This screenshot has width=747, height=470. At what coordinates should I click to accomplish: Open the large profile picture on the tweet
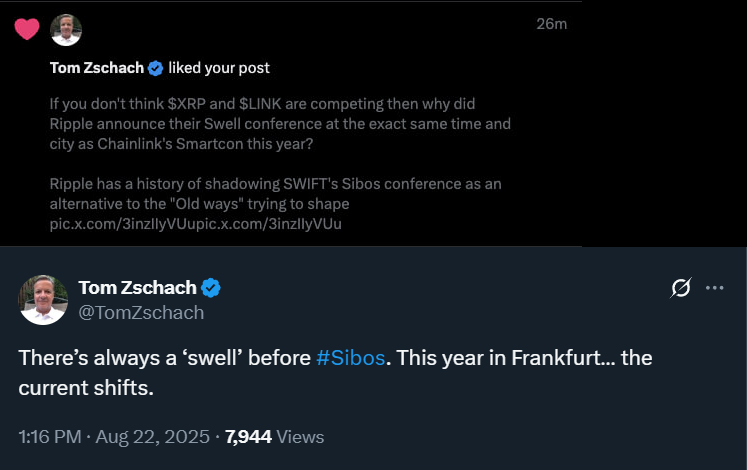coord(44,299)
